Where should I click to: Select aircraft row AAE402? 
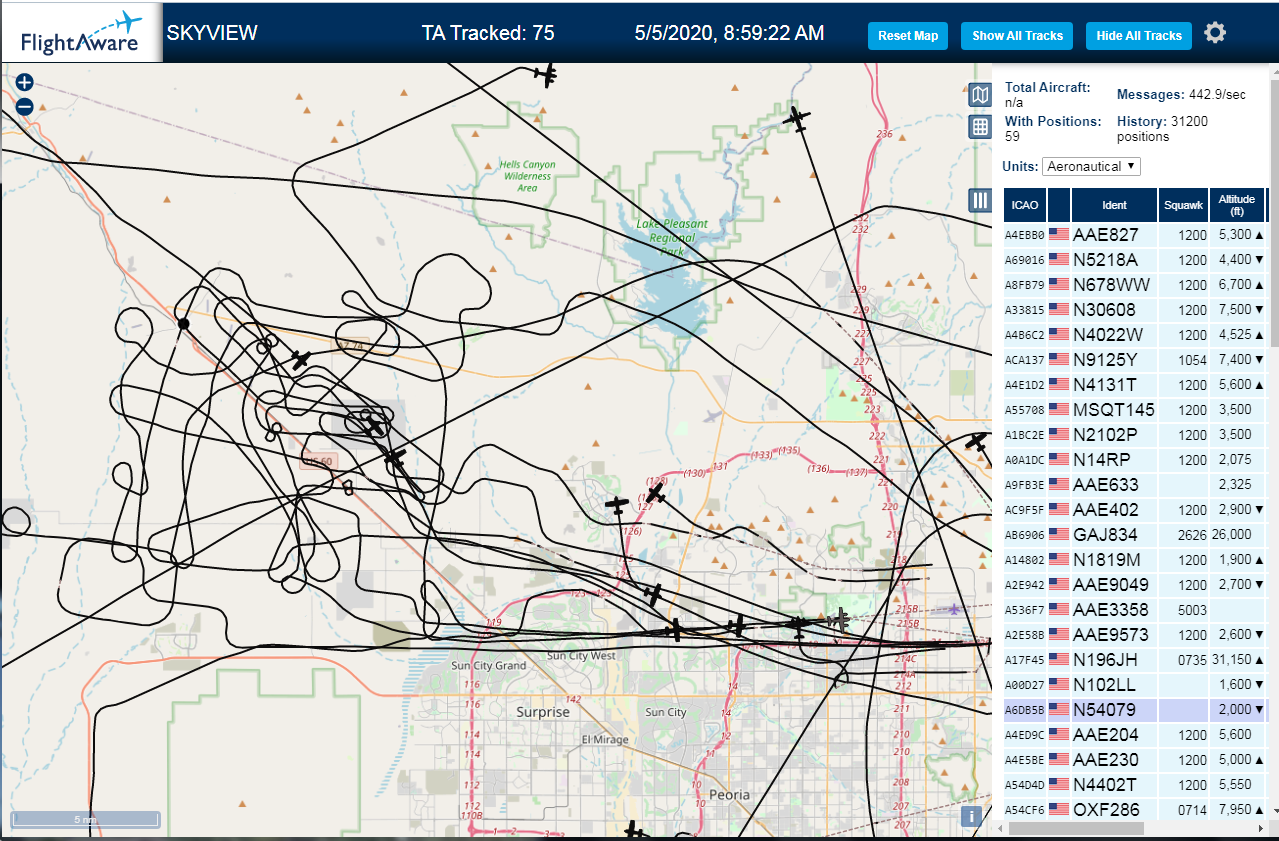(x=1135, y=510)
